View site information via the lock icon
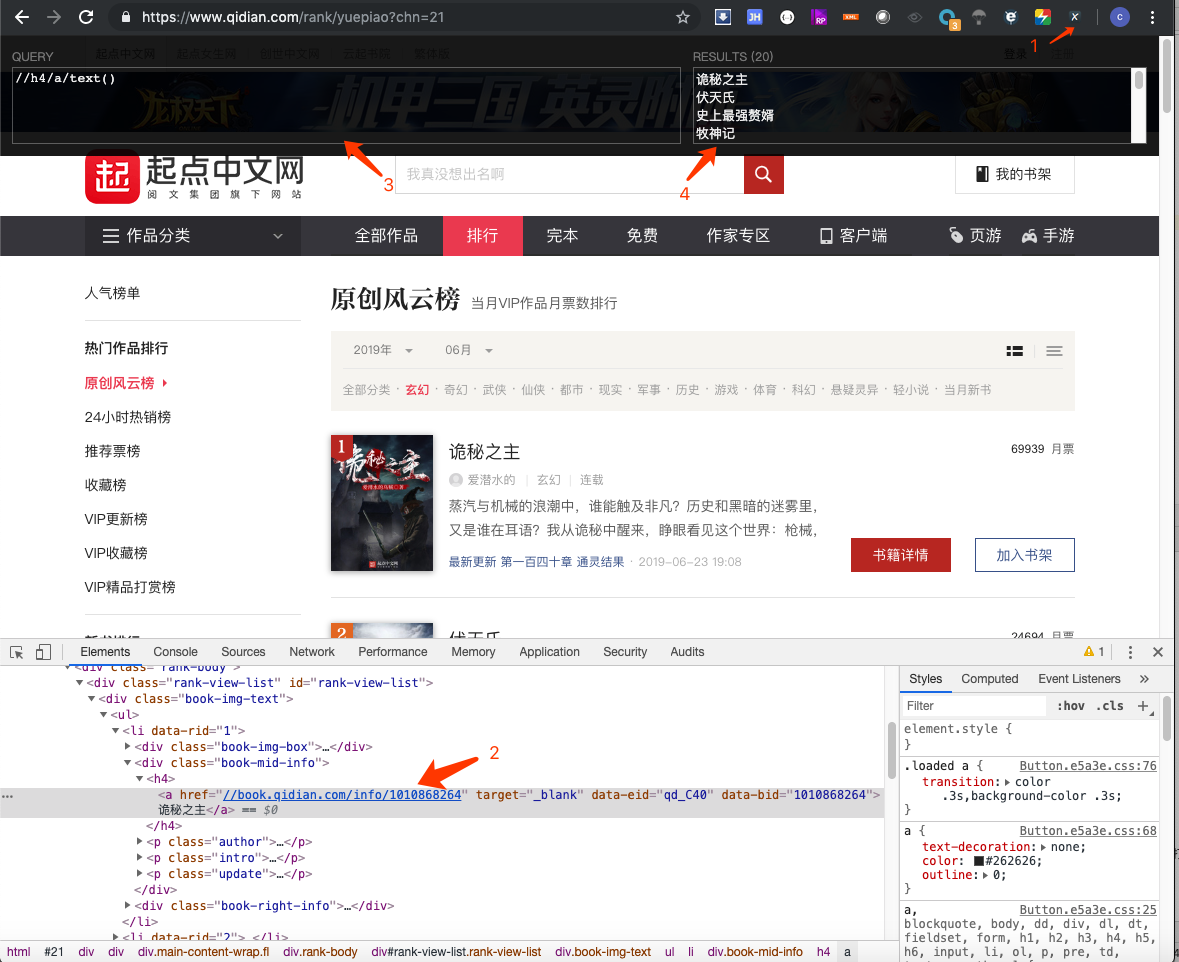The width and height of the screenshot is (1179, 962). pyautogui.click(x=126, y=17)
